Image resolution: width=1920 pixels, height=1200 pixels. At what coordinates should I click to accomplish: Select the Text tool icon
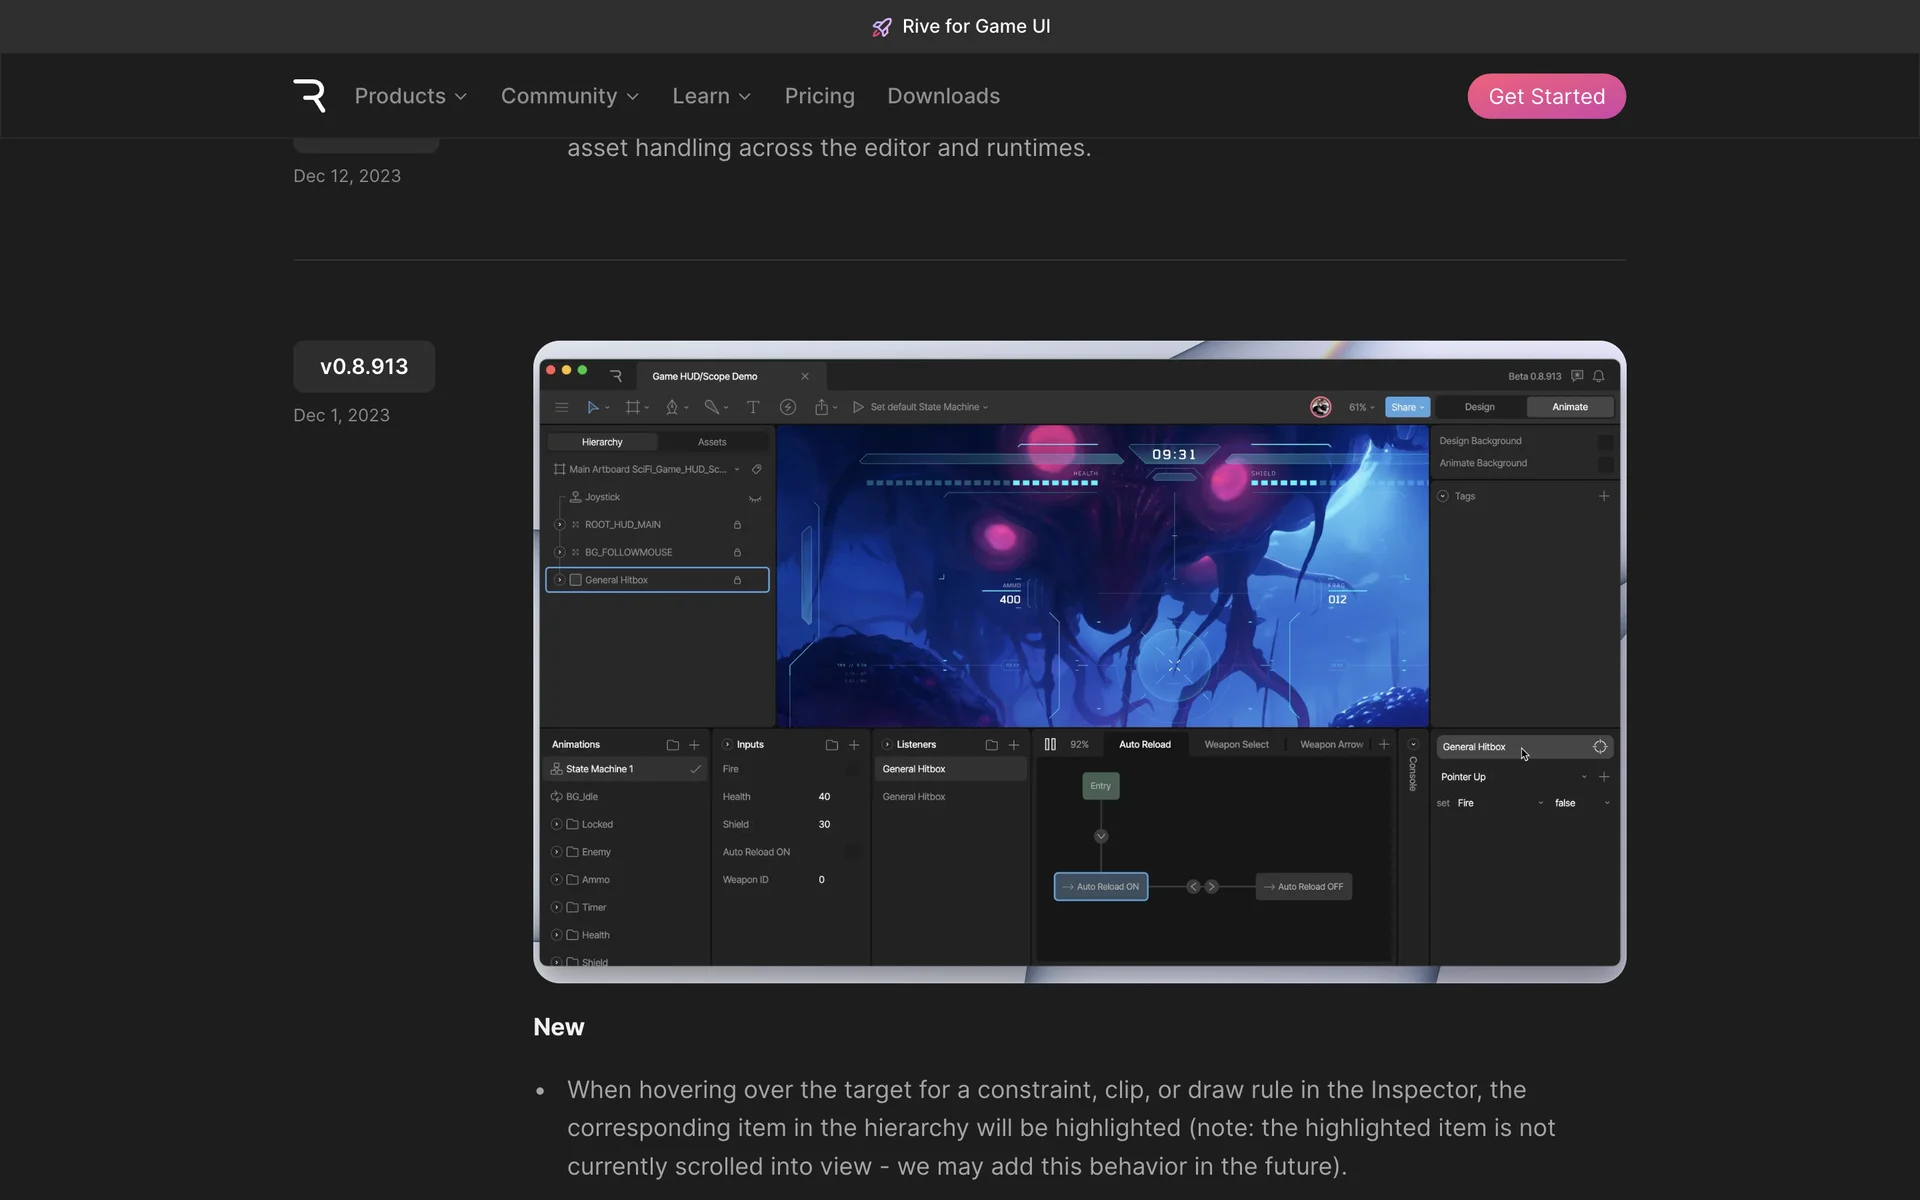[x=753, y=407]
